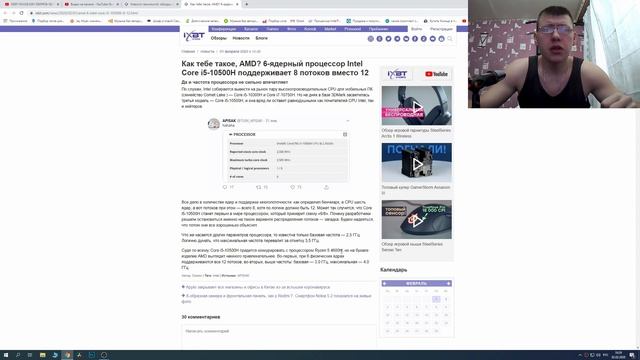Open 'Каталог' in the purple top menu
The height and width of the screenshot is (360, 640).
click(251, 29)
